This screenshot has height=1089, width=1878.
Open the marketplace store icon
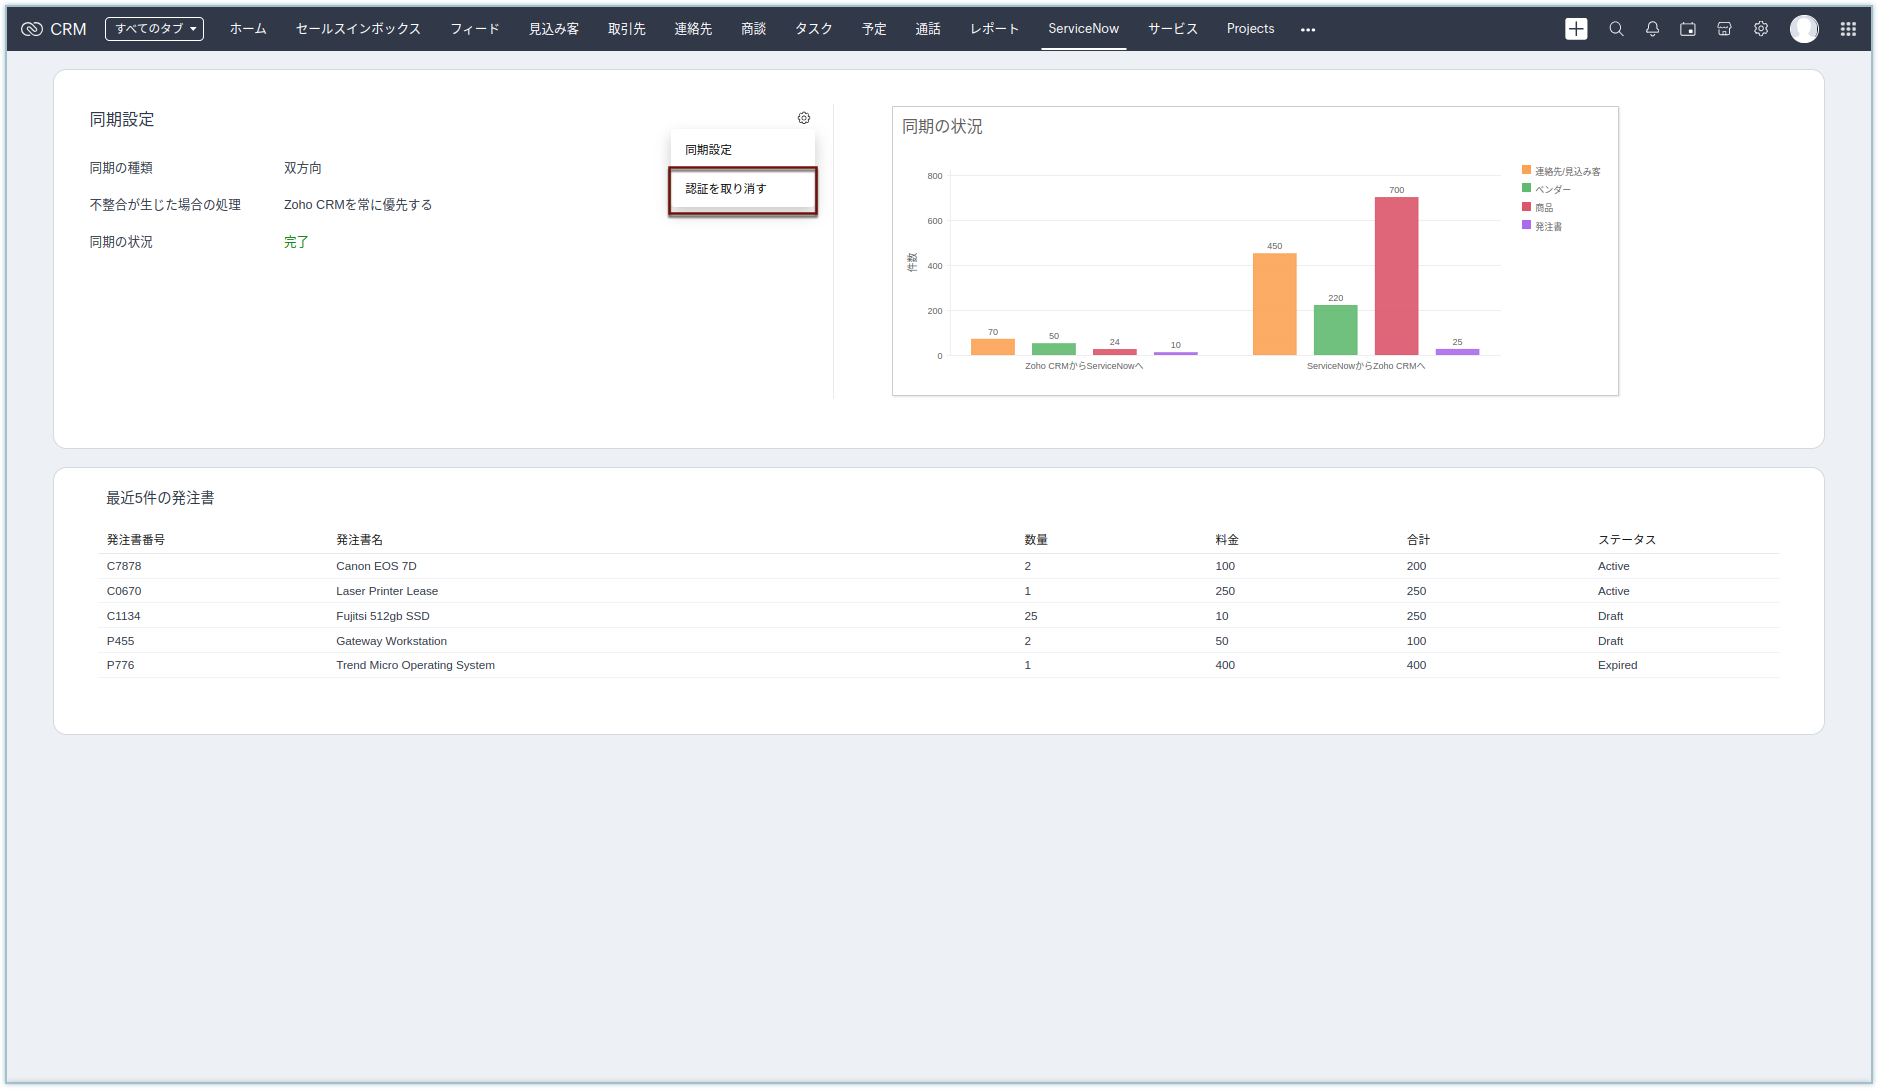(x=1724, y=29)
